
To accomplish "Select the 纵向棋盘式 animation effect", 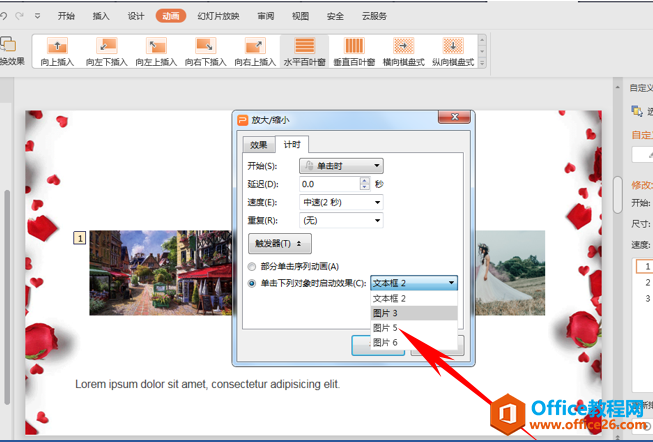I will click(452, 52).
